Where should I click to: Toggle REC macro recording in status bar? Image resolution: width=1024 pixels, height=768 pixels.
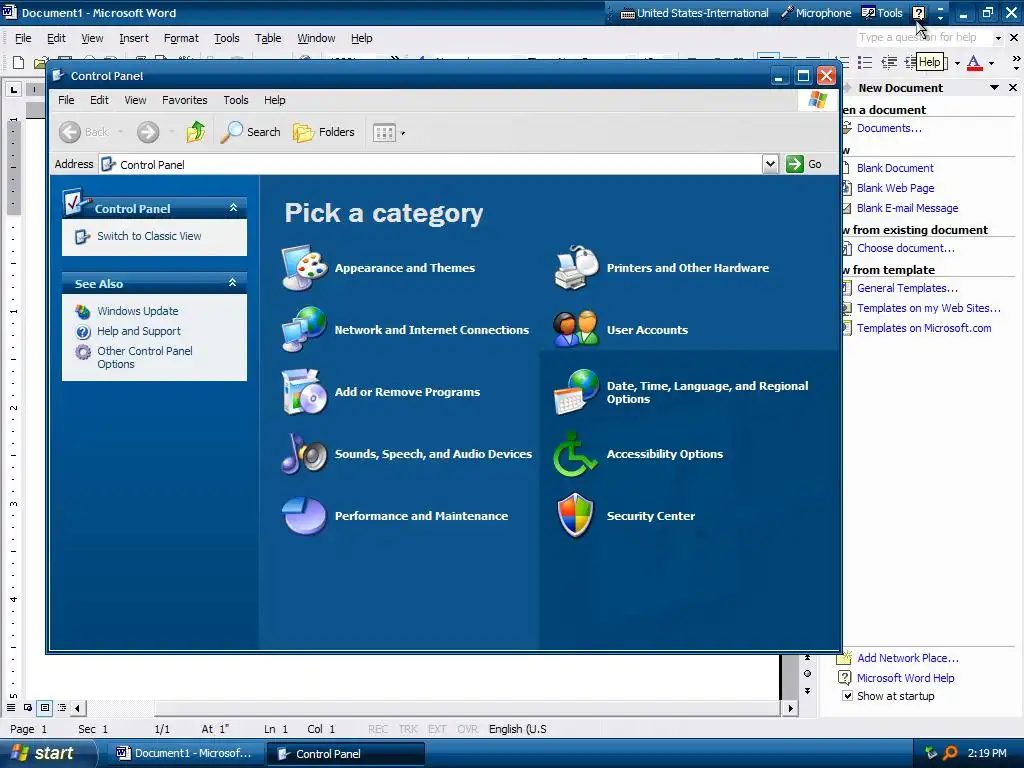coord(377,729)
